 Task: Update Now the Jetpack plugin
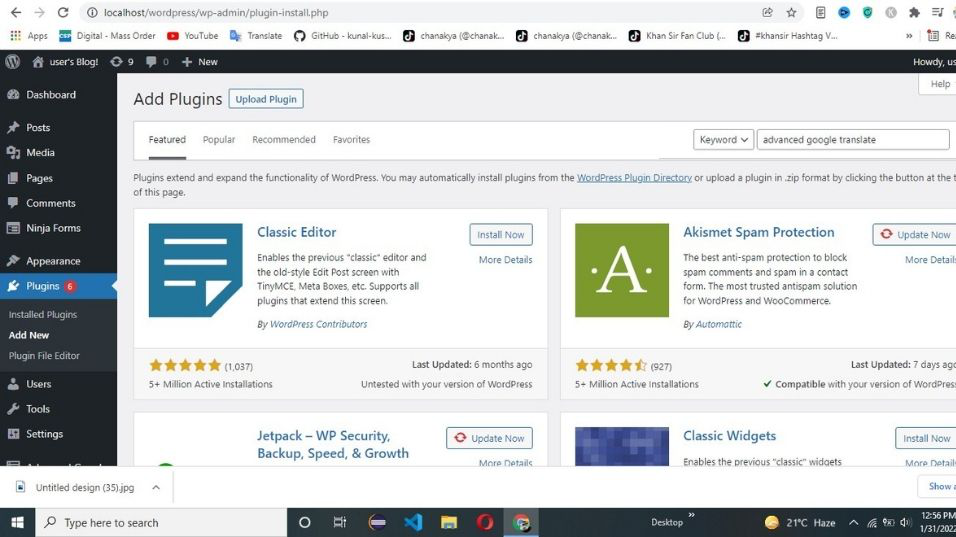[x=489, y=438]
